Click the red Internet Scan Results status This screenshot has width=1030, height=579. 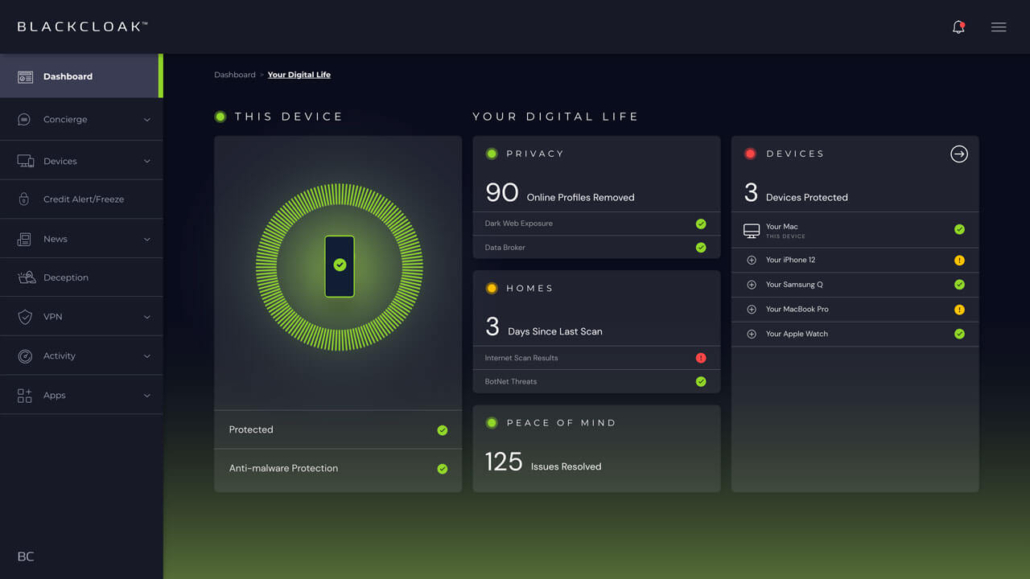[700, 358]
